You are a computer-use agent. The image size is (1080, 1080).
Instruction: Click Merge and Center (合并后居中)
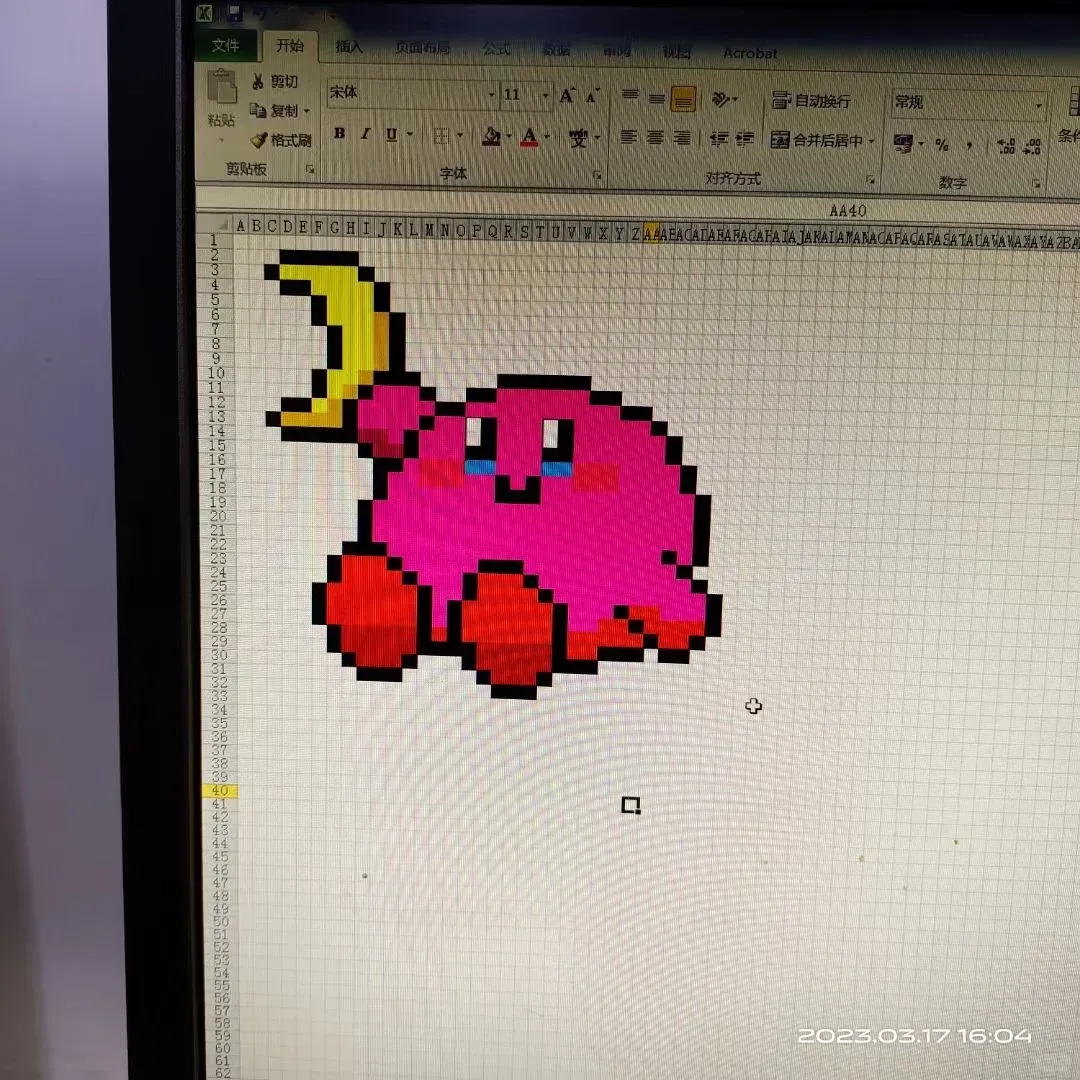[x=816, y=140]
